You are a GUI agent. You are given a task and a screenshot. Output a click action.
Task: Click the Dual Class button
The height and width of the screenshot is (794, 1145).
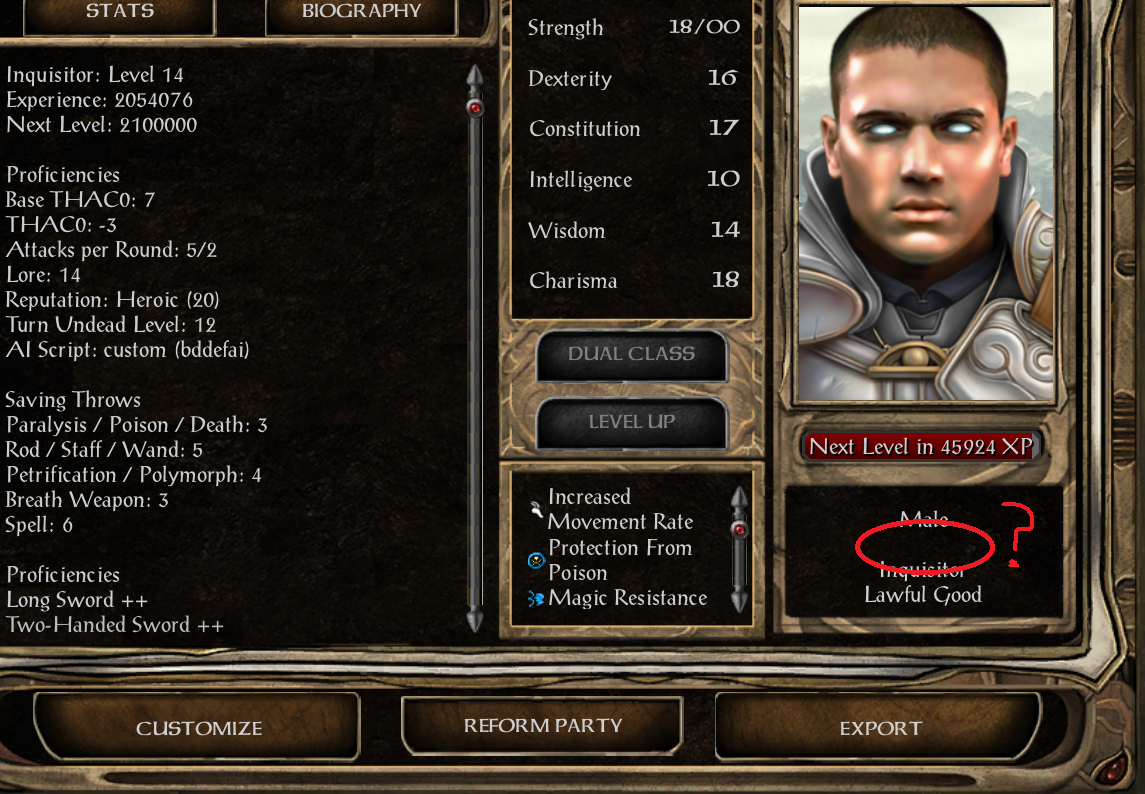[632, 354]
